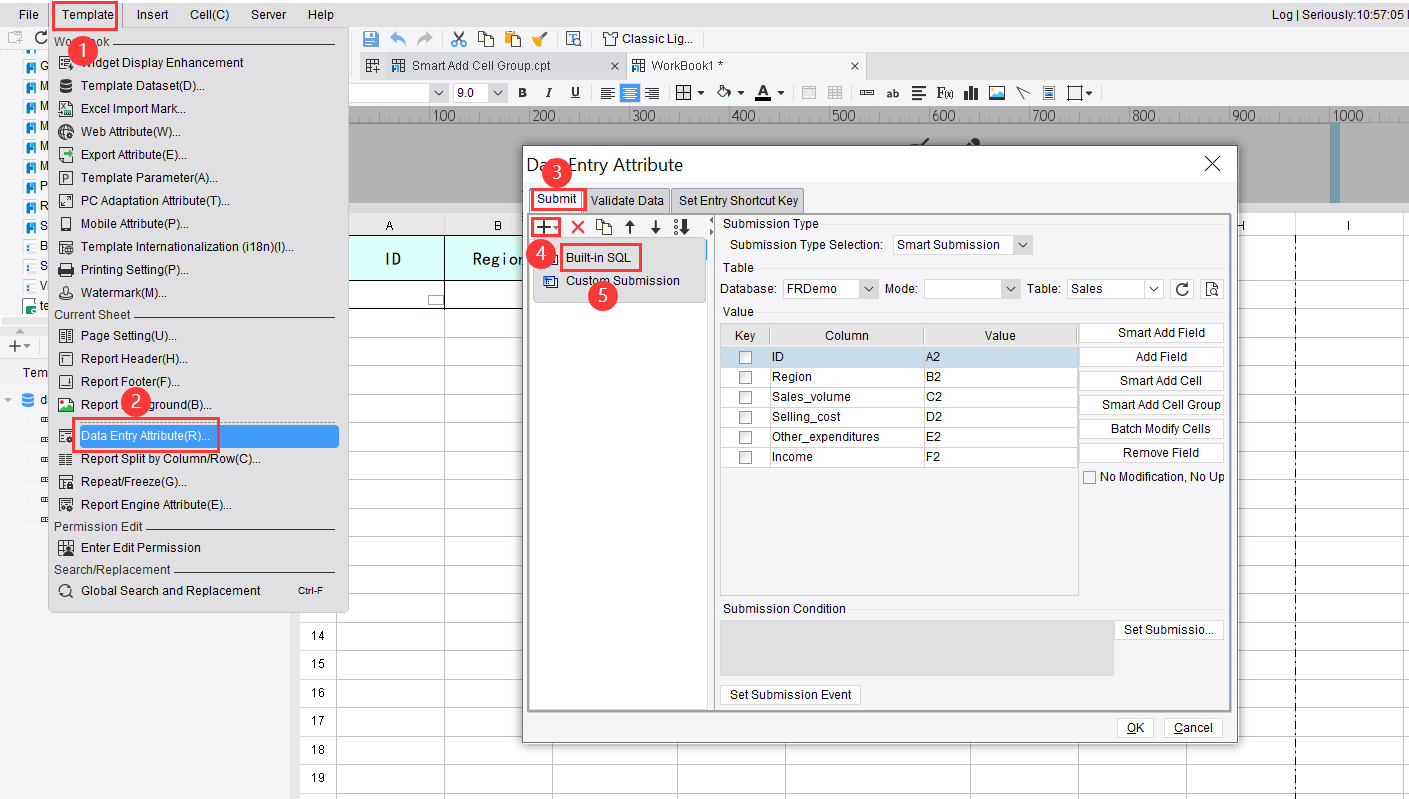
Task: Toggle Bold formatting
Action: tap(521, 92)
